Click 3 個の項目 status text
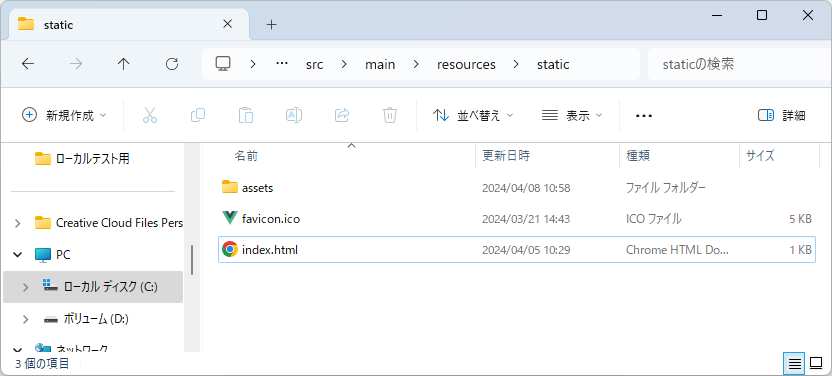 tap(42, 363)
